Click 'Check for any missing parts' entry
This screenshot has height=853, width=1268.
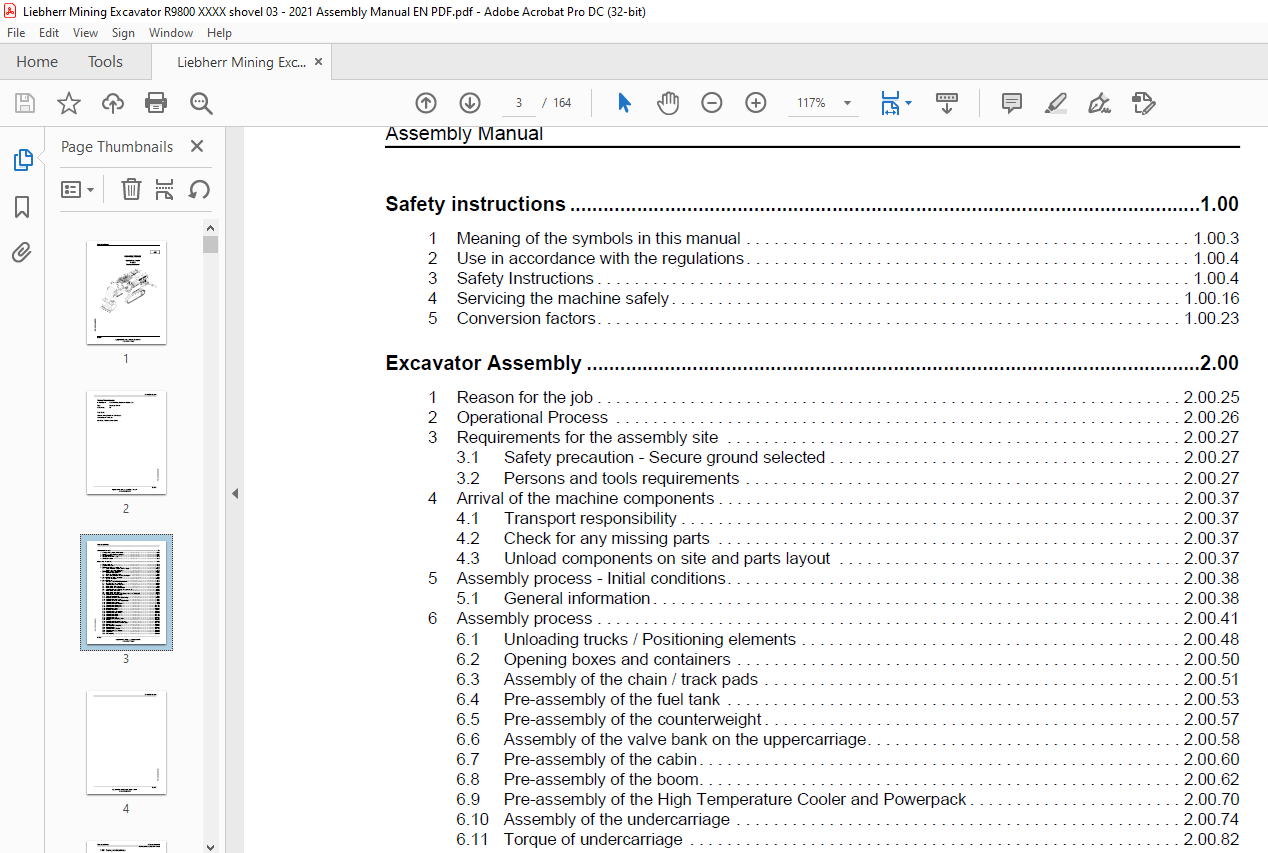[607, 538]
